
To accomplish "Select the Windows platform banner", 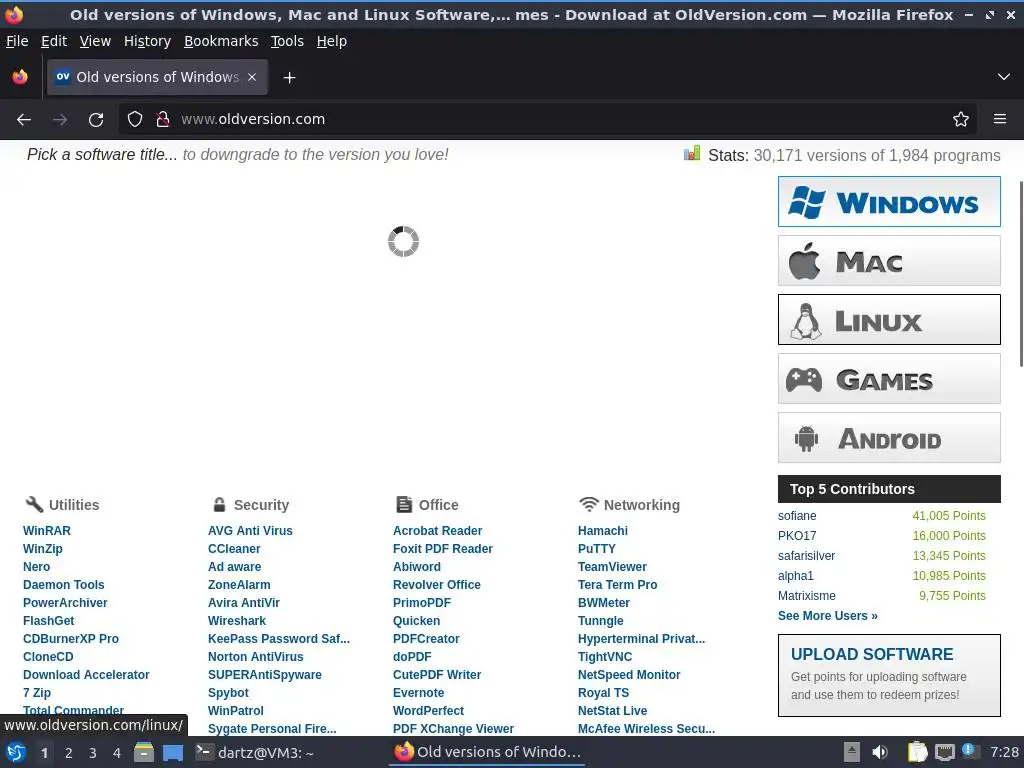I will 889,202.
